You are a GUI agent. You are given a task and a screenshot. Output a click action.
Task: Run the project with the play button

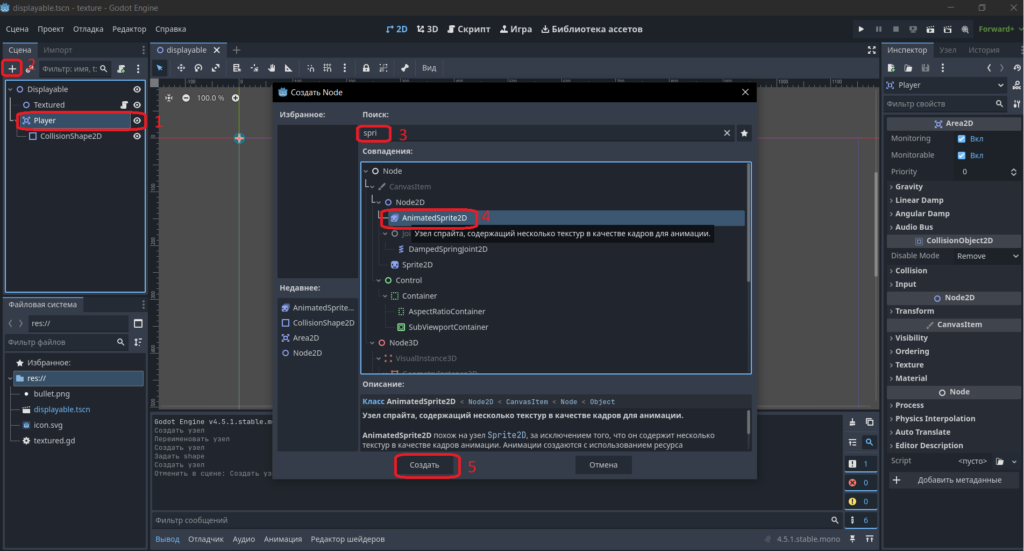click(x=861, y=29)
